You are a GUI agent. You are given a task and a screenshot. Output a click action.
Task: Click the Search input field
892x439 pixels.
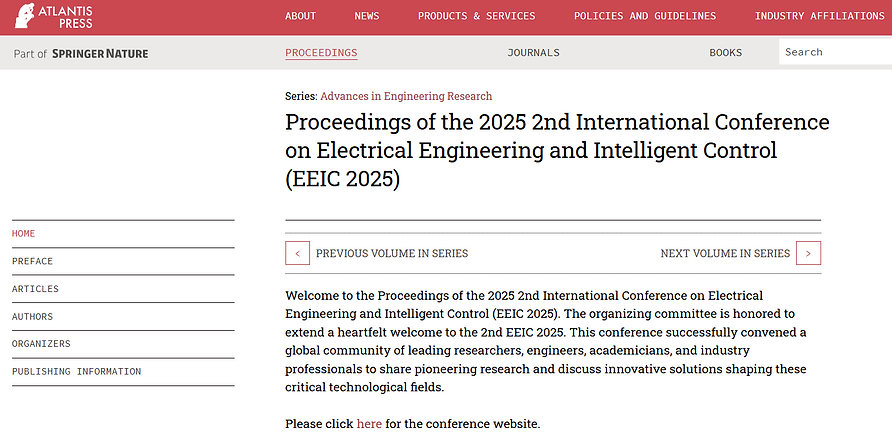835,52
